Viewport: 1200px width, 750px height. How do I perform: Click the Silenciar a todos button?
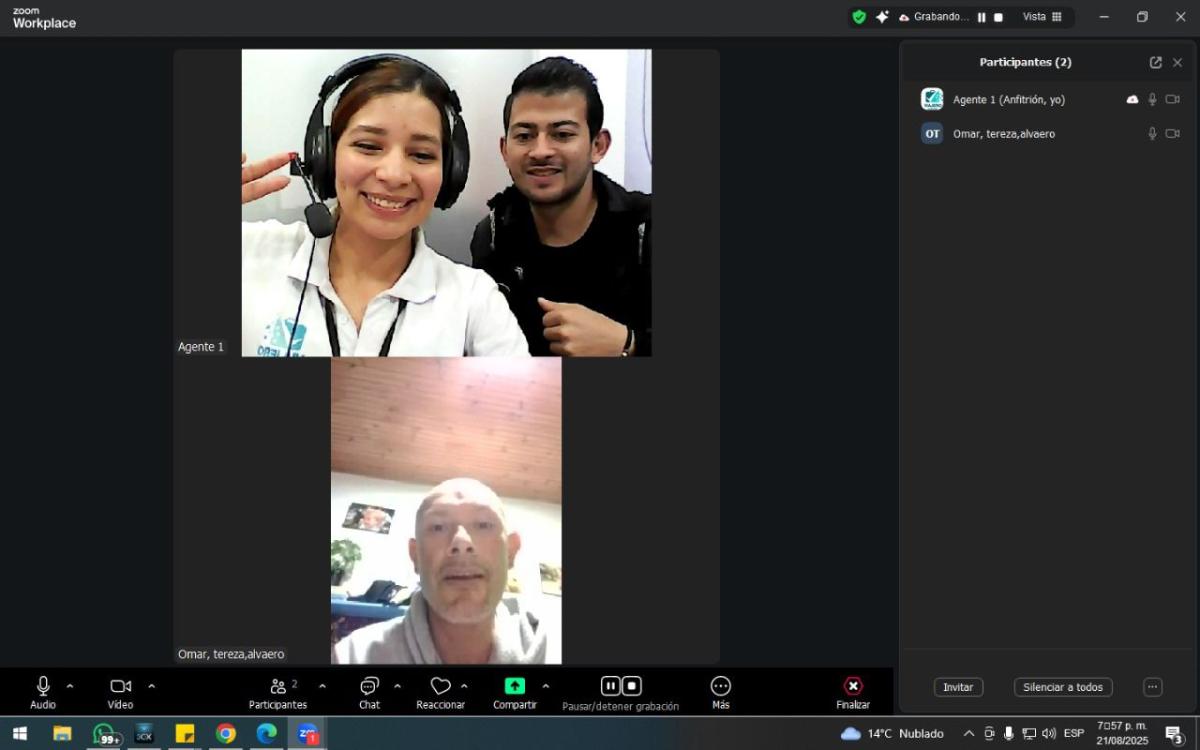(x=1062, y=688)
